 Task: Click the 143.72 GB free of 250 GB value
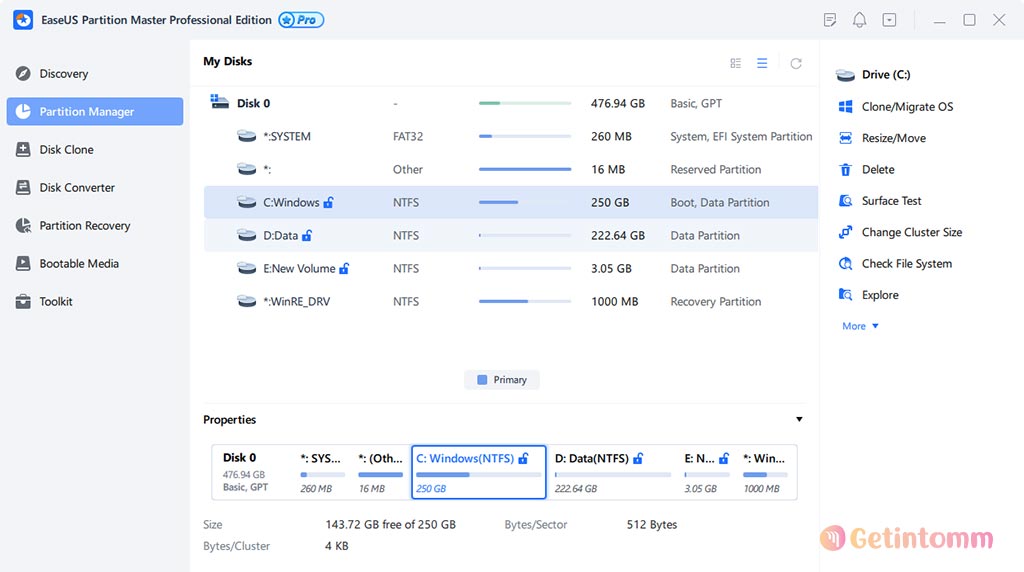tap(391, 524)
